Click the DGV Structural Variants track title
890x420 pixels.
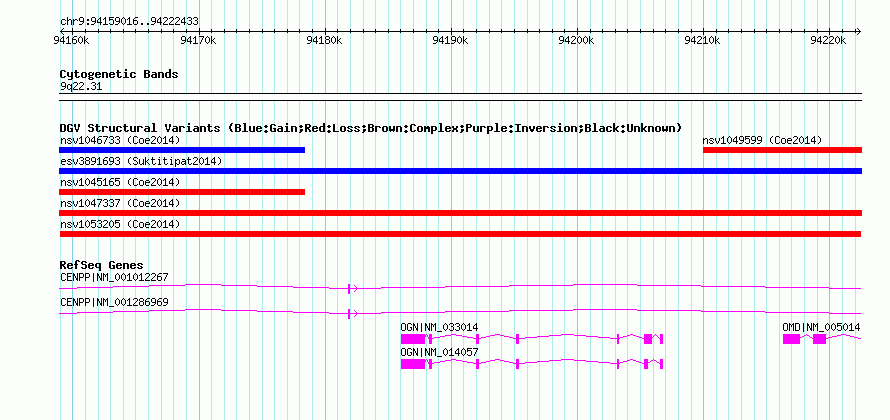[x=371, y=128]
